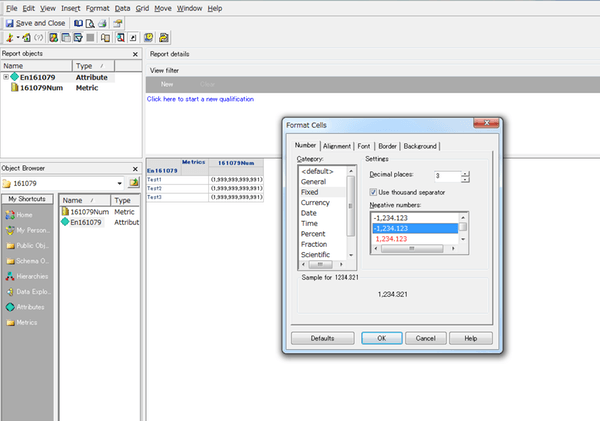Viewport: 600px width, 421px height.
Task: Click the page-by clipboard-style toolbar icon
Action: (105, 38)
